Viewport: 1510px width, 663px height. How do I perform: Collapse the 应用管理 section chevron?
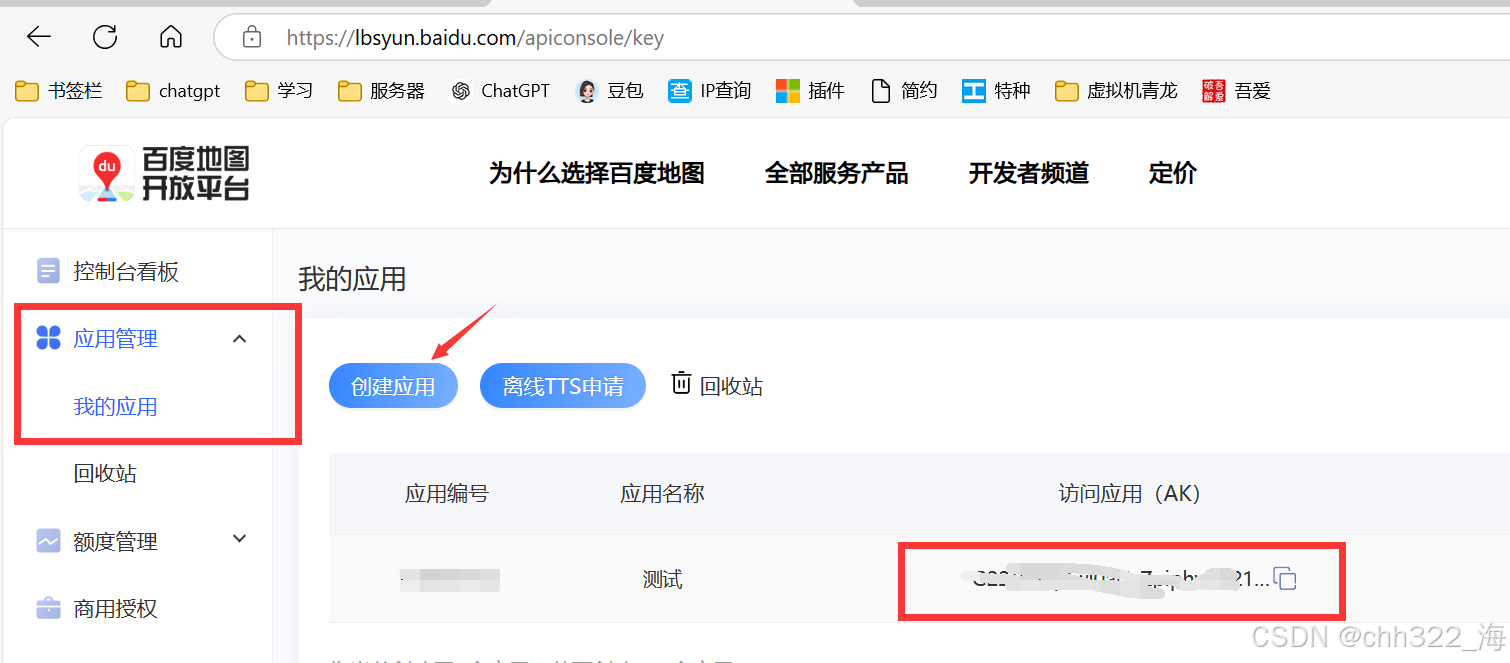(x=239, y=339)
